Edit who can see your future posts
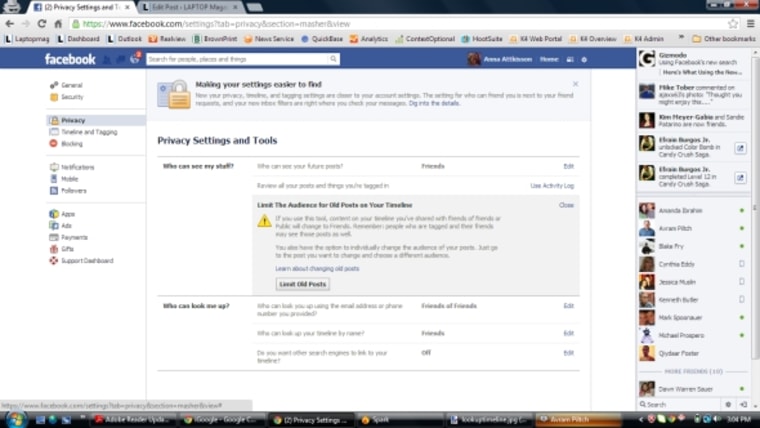The image size is (760, 428). click(x=569, y=166)
